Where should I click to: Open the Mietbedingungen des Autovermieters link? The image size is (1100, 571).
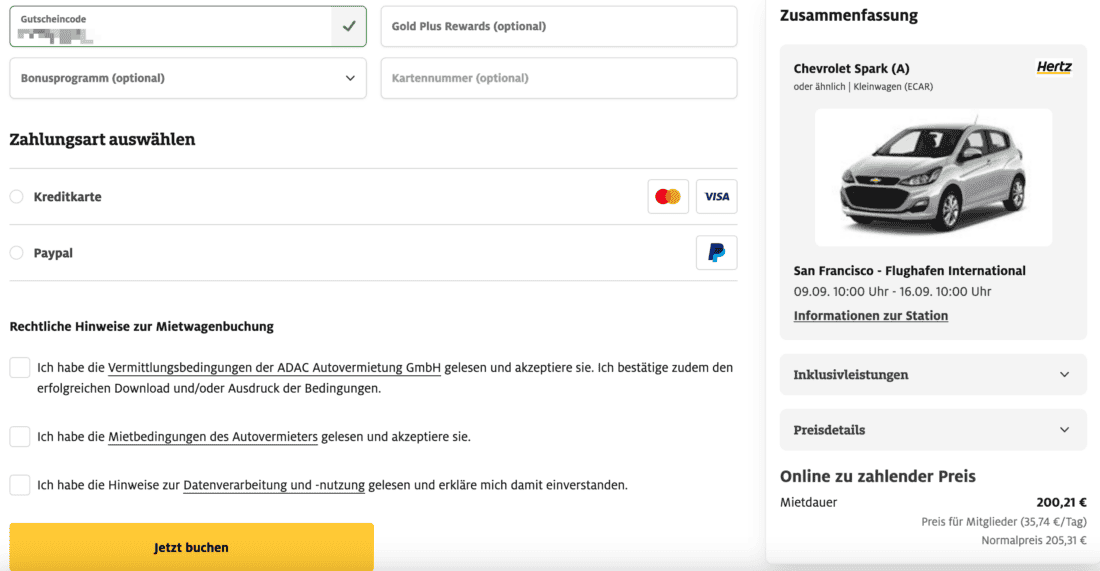click(x=212, y=437)
